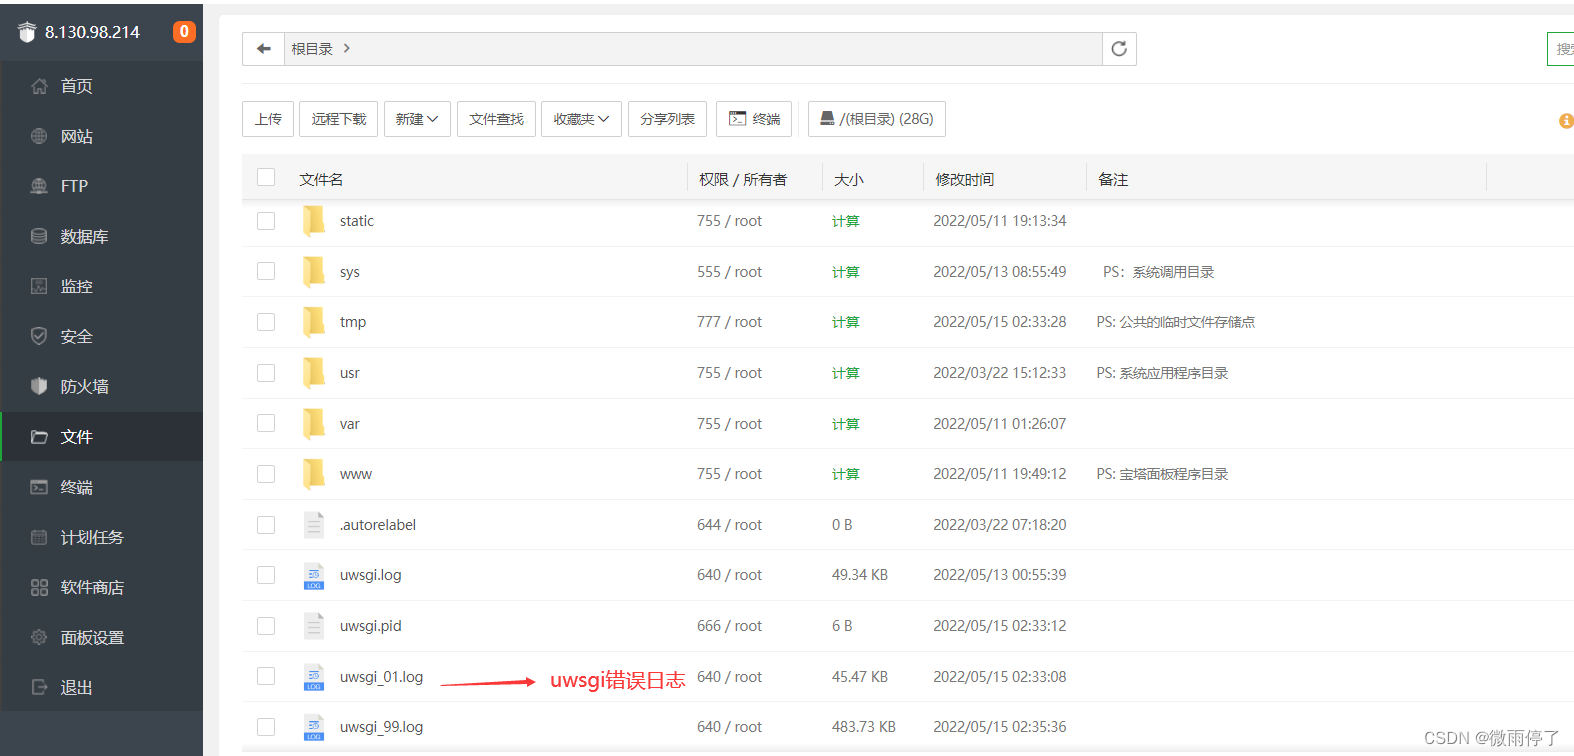The height and width of the screenshot is (756, 1574).
Task: Click the database icon beside 数据库
Action: pyautogui.click(x=39, y=236)
